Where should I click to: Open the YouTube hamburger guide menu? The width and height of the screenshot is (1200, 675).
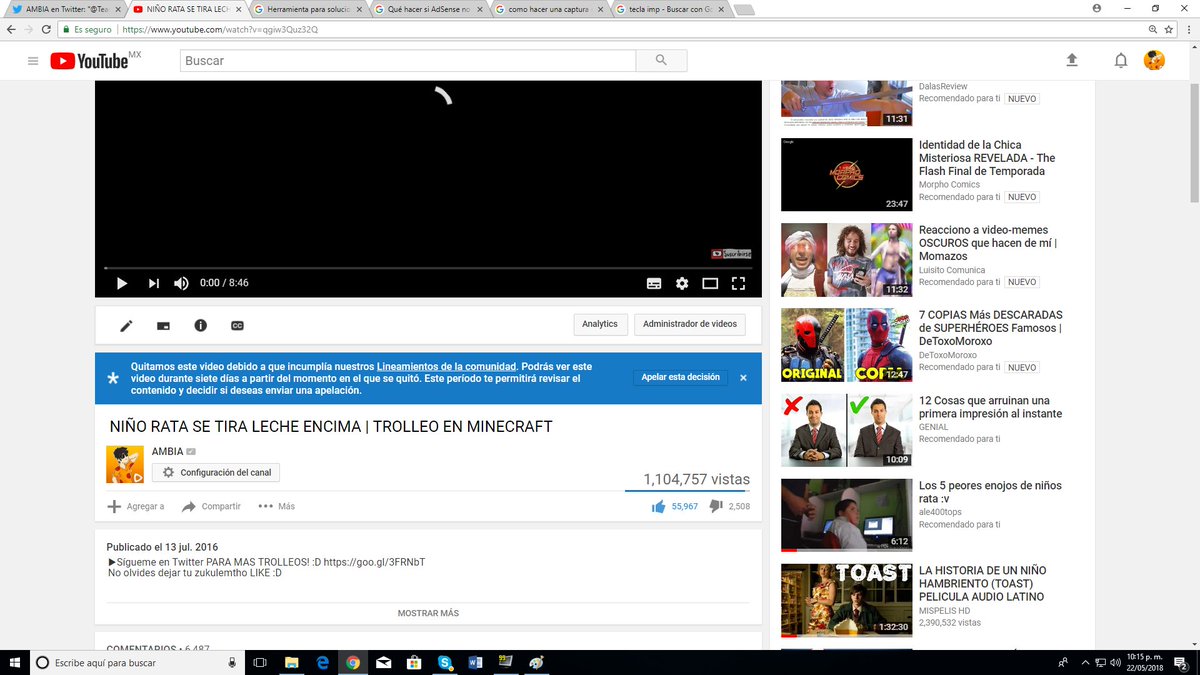point(33,61)
